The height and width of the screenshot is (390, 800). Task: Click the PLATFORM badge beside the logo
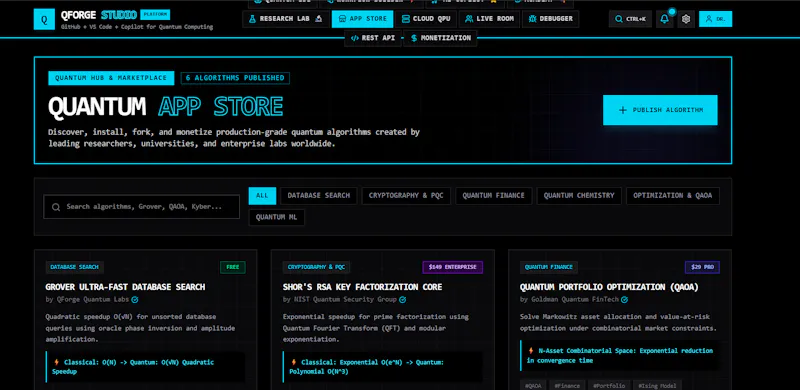155,14
